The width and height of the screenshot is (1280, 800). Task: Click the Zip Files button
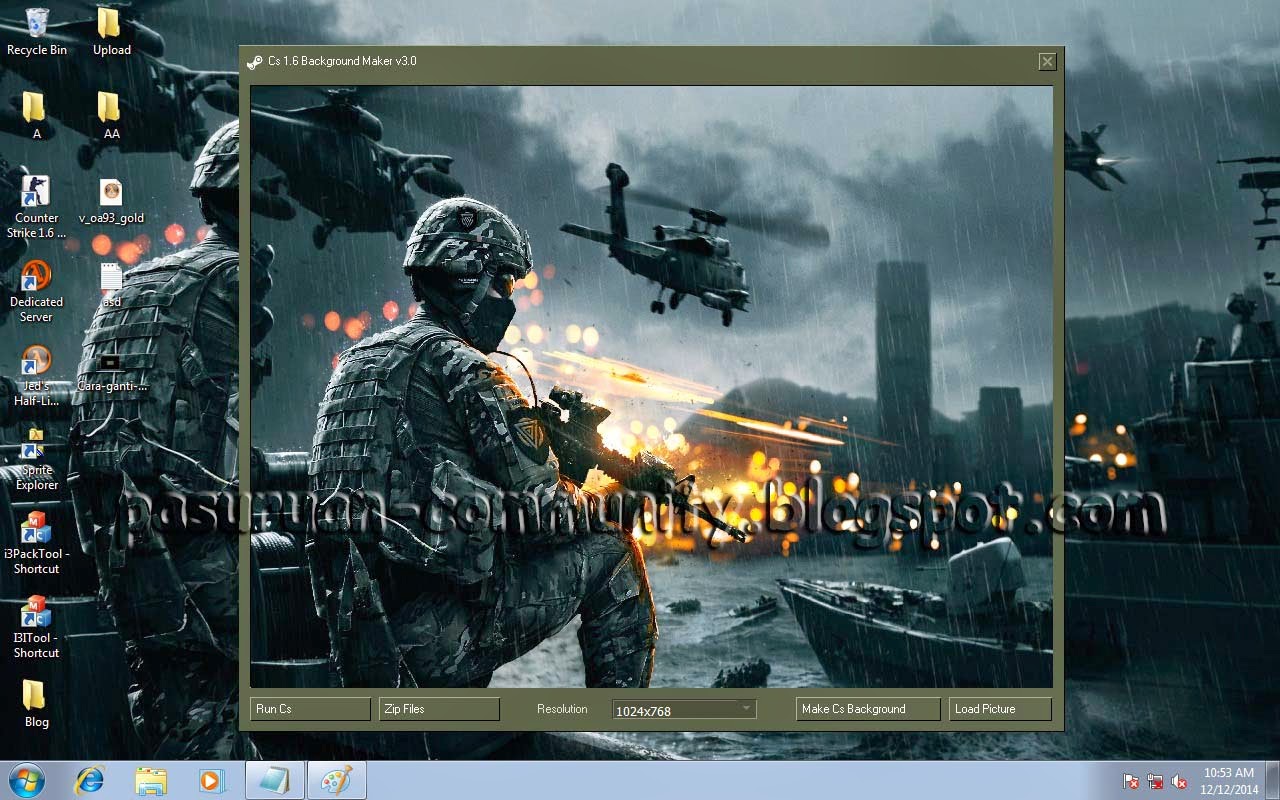coord(439,709)
